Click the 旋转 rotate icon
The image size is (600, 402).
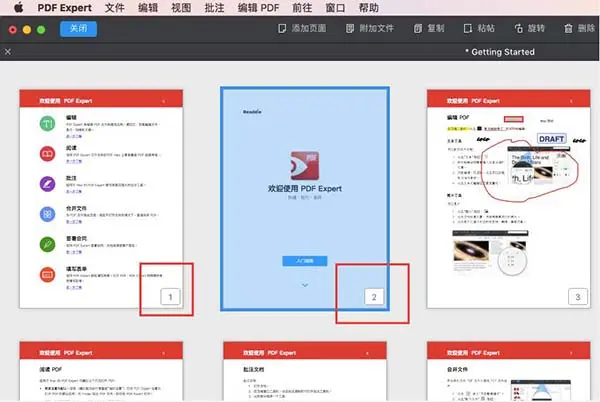[518, 29]
